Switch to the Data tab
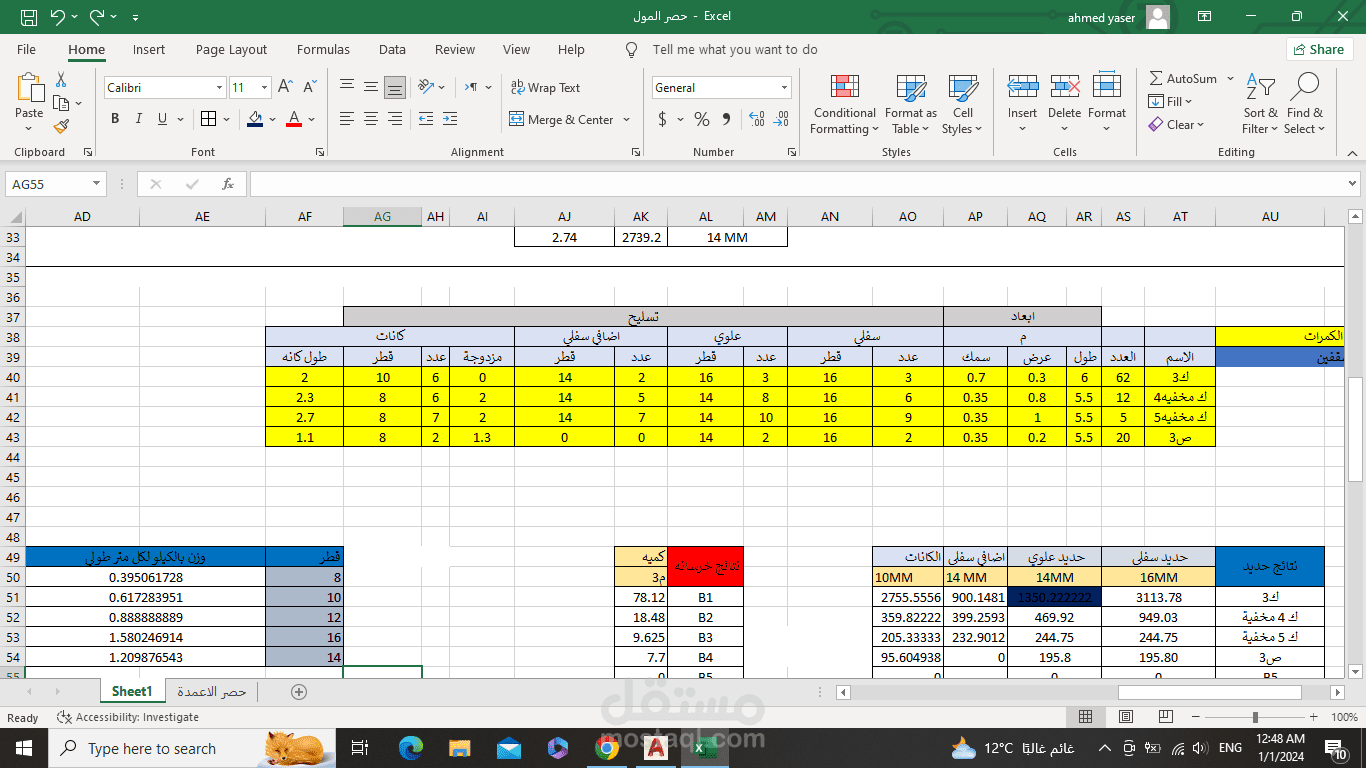The height and width of the screenshot is (768, 1366). 392,50
